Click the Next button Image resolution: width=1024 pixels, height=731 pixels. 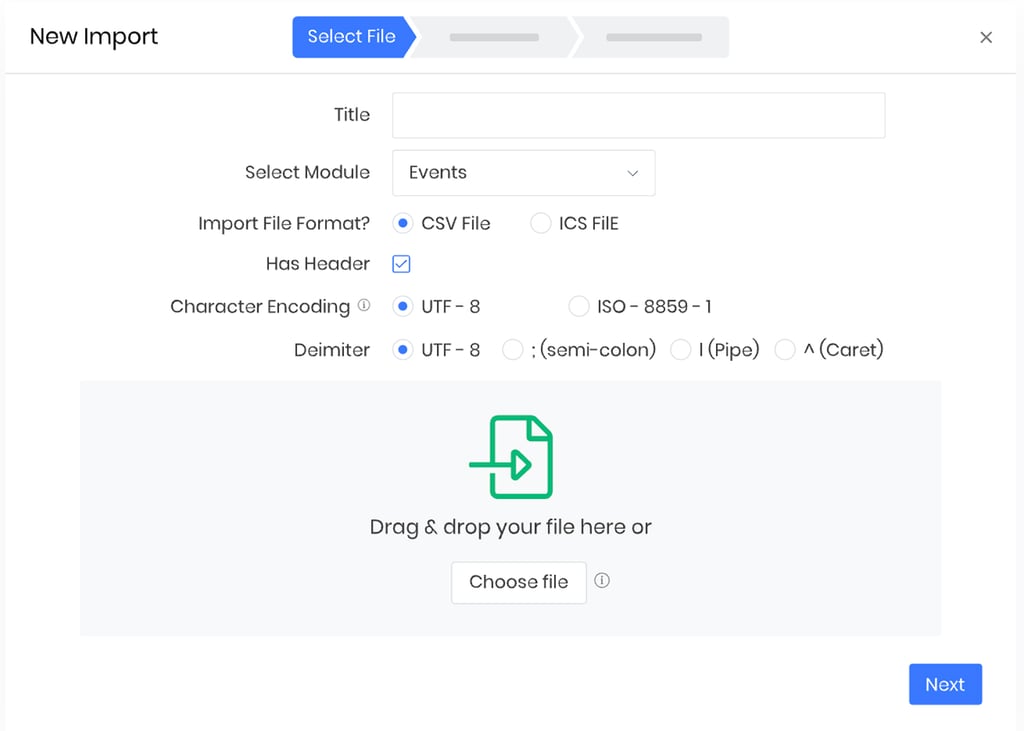944,684
